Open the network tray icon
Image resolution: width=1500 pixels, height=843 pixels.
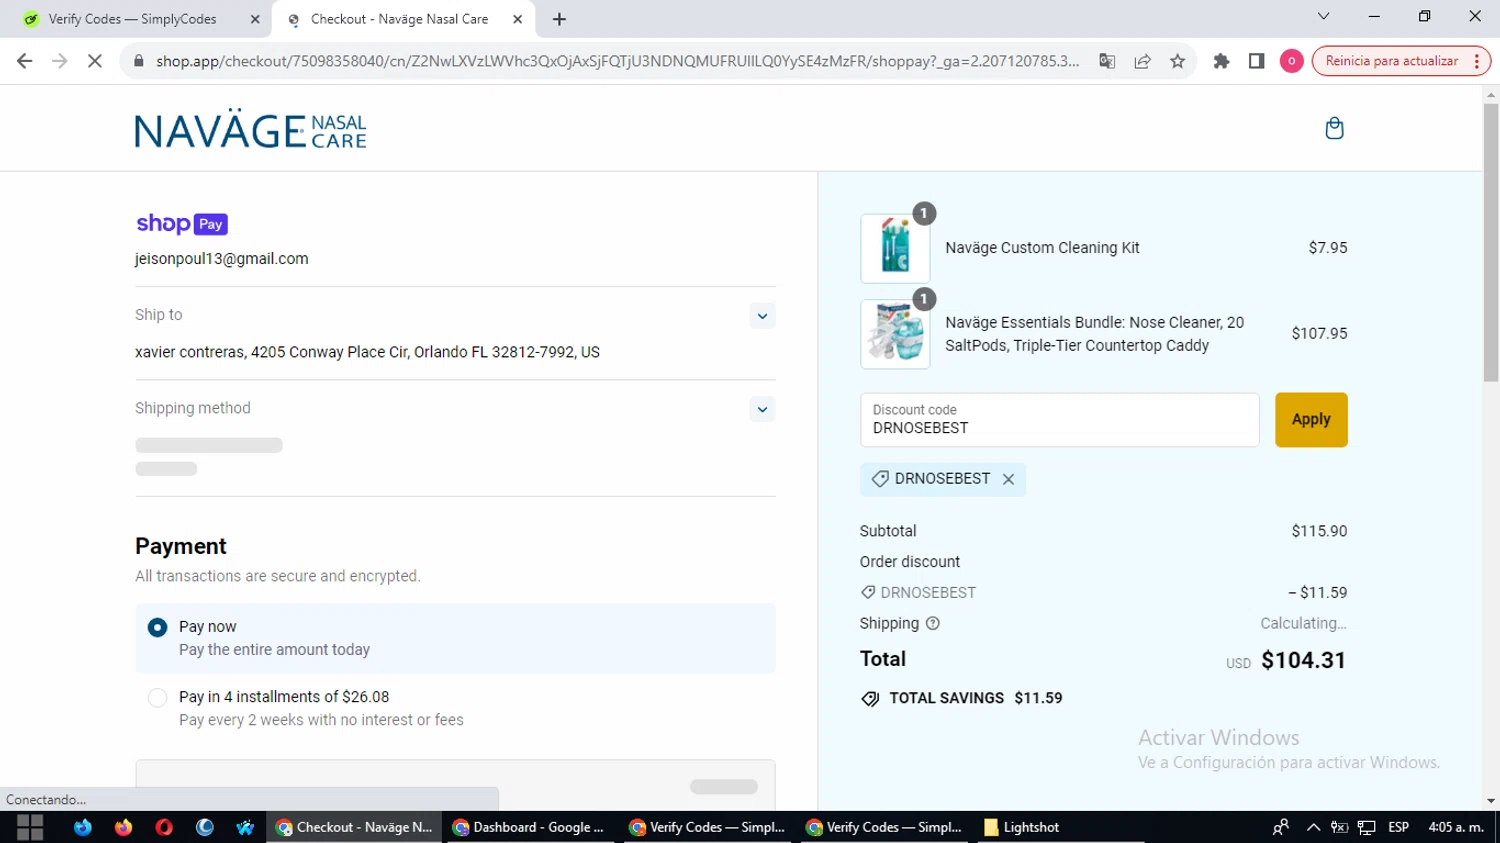[1367, 827]
